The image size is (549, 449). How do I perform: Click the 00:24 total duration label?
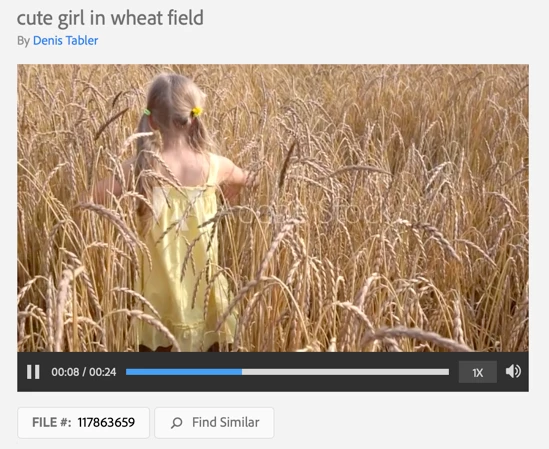click(x=103, y=372)
